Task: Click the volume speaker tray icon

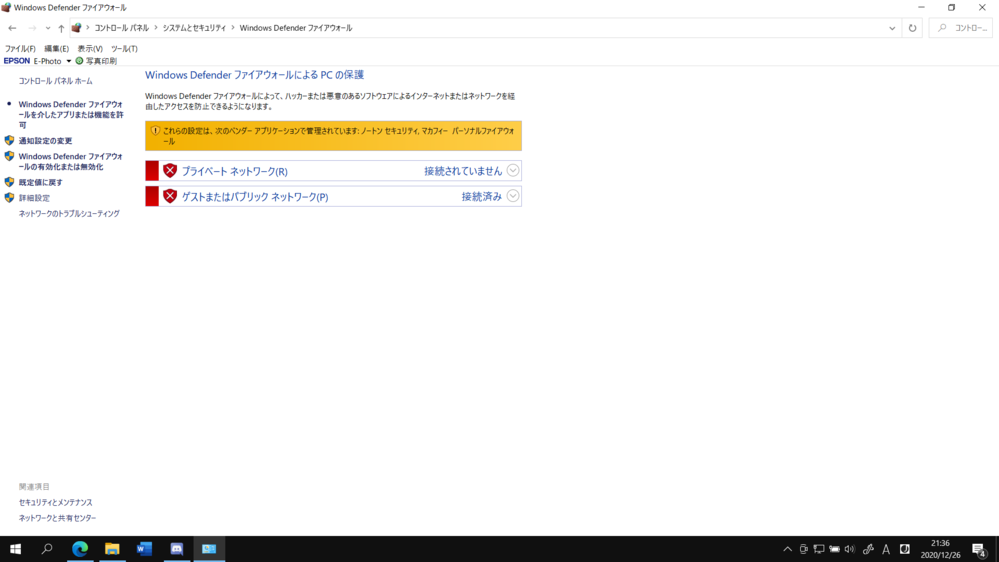Action: 850,549
